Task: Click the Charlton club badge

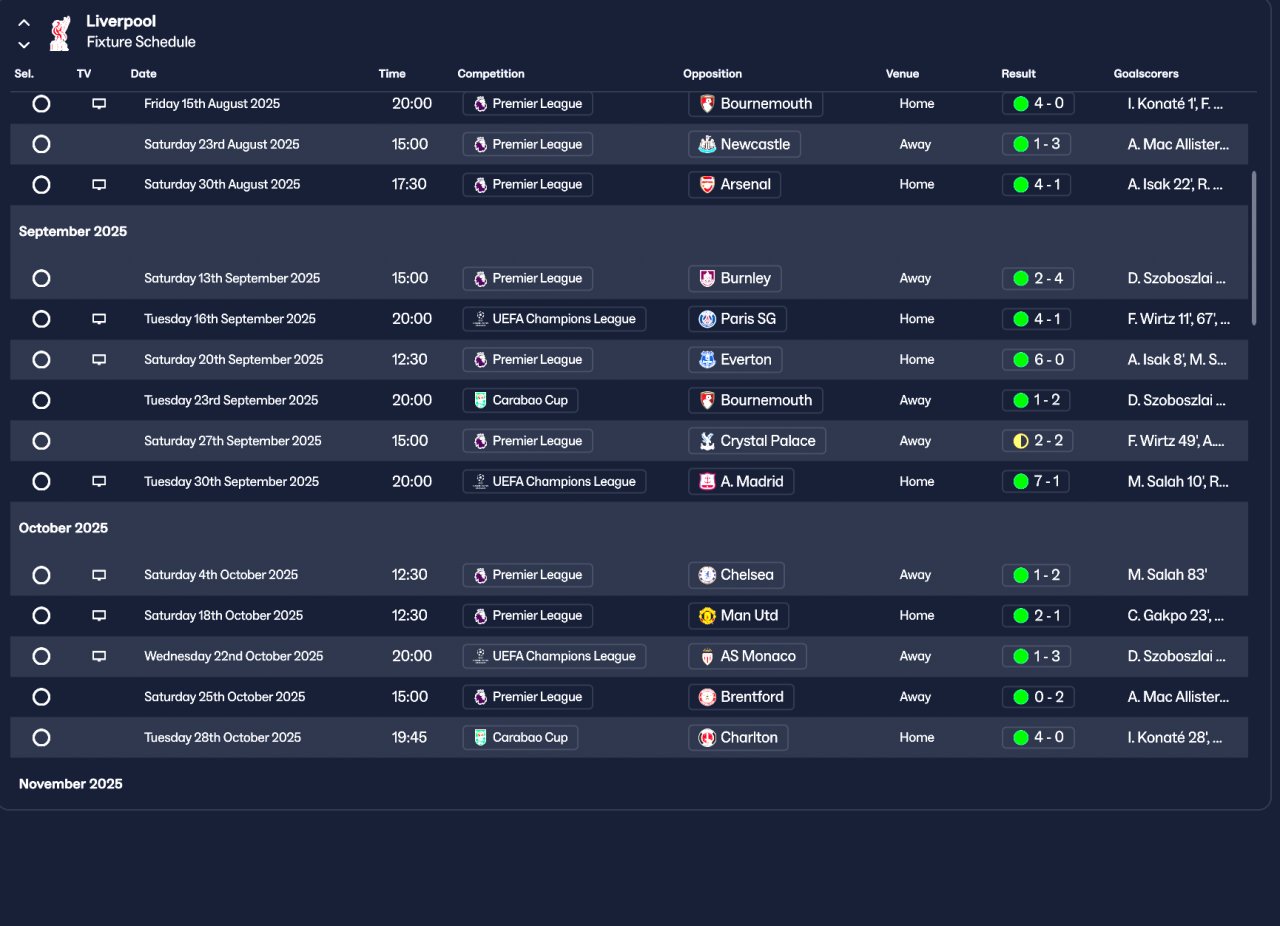Action: pos(707,737)
